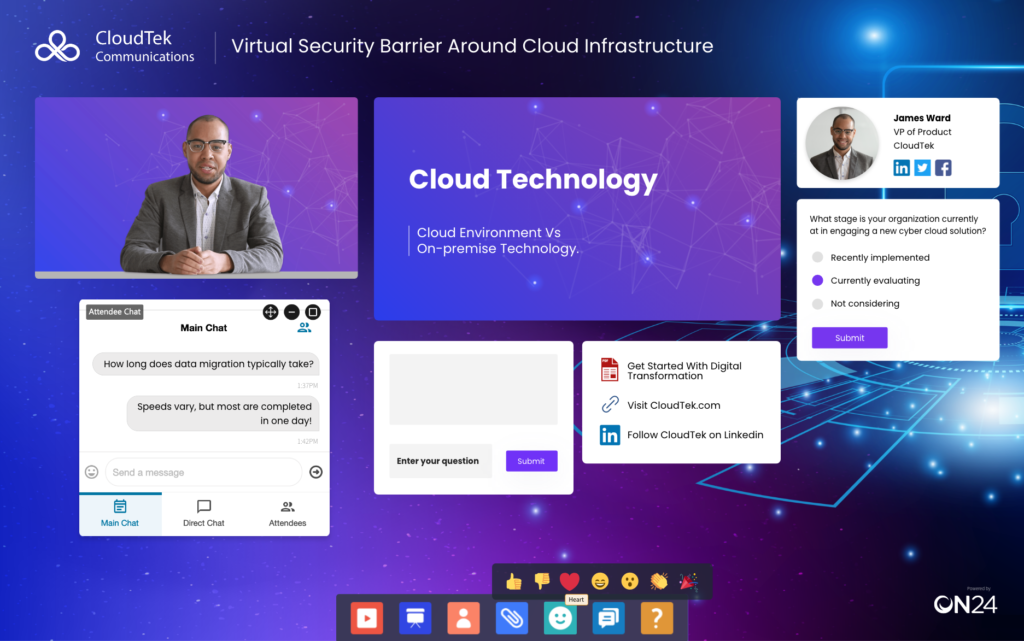Image resolution: width=1024 pixels, height=641 pixels.
Task: Click the ON24 logo
Action: (x=965, y=604)
